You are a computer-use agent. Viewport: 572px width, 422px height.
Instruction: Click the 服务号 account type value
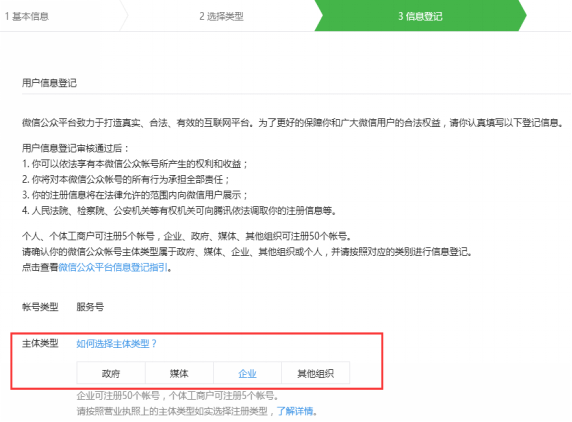click(x=90, y=307)
